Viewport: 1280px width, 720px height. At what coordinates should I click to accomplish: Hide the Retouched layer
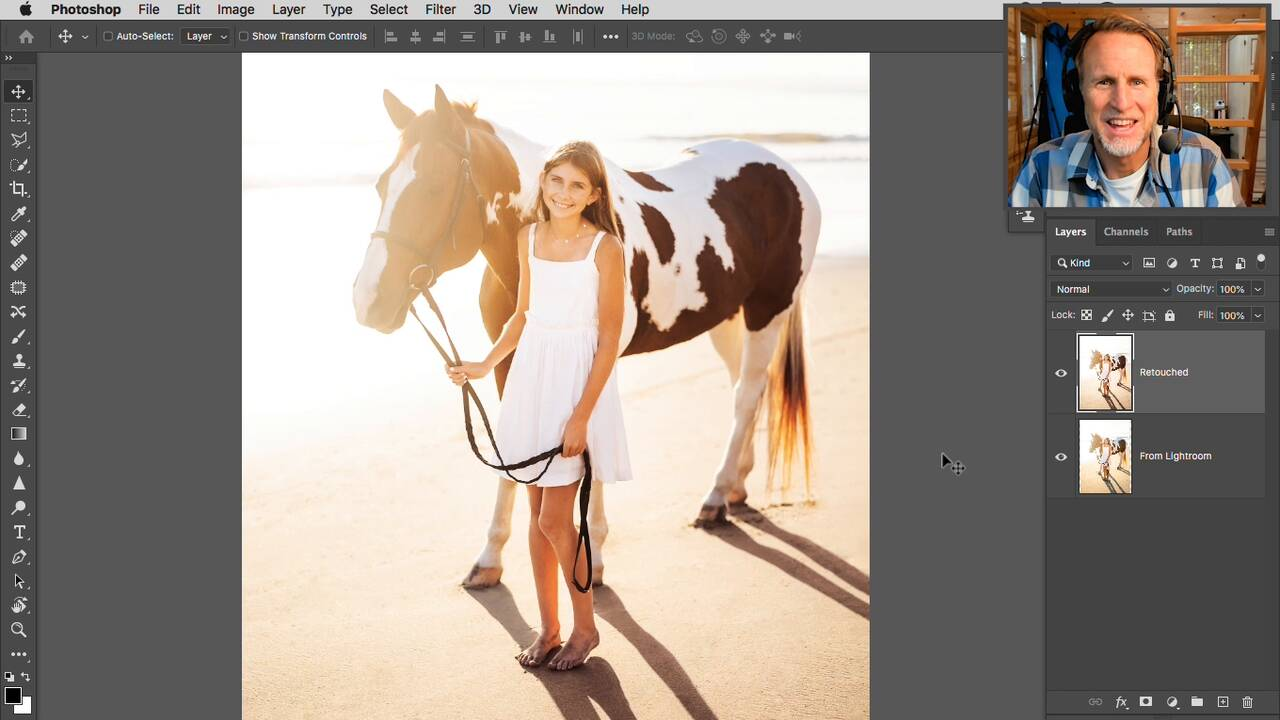(1061, 373)
